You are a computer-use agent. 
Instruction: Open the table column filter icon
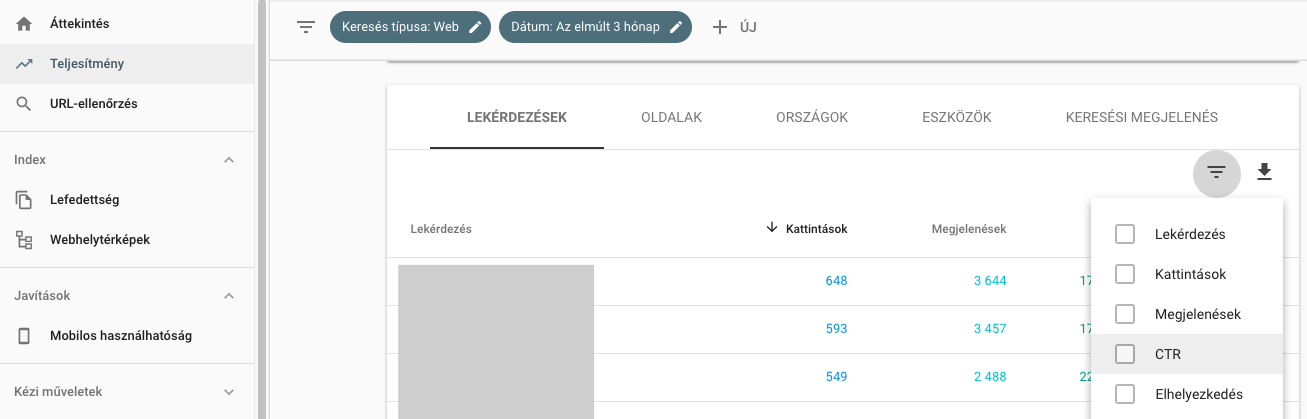click(x=1216, y=173)
